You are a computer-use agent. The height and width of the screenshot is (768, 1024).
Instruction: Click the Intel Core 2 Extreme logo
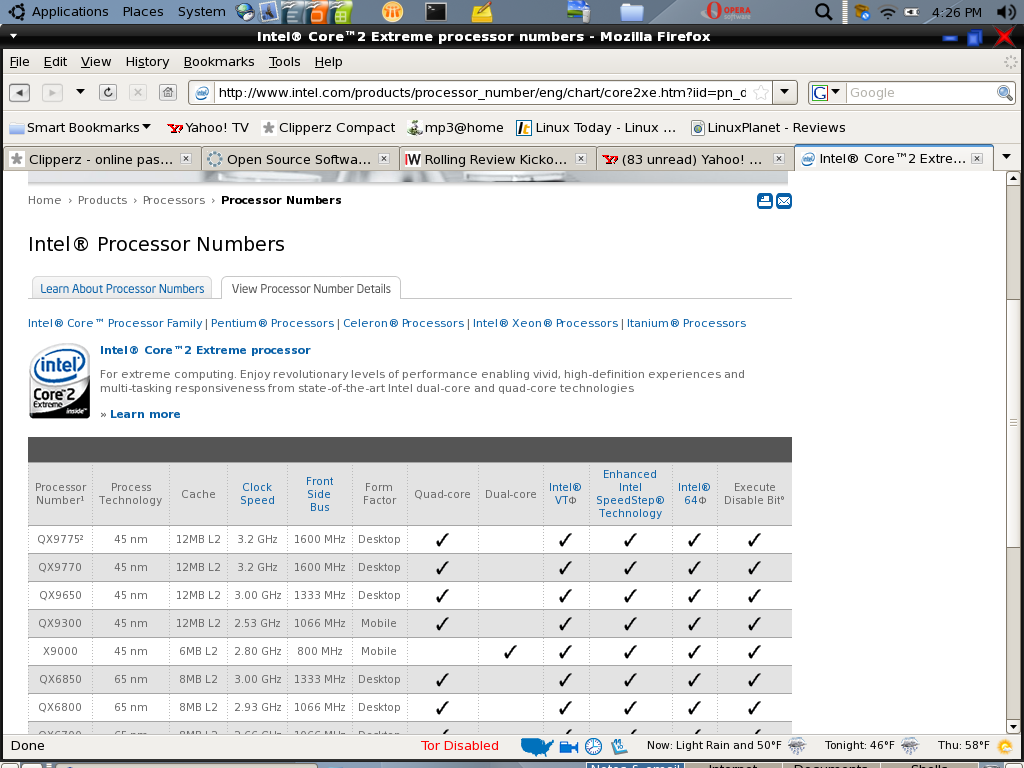point(59,381)
